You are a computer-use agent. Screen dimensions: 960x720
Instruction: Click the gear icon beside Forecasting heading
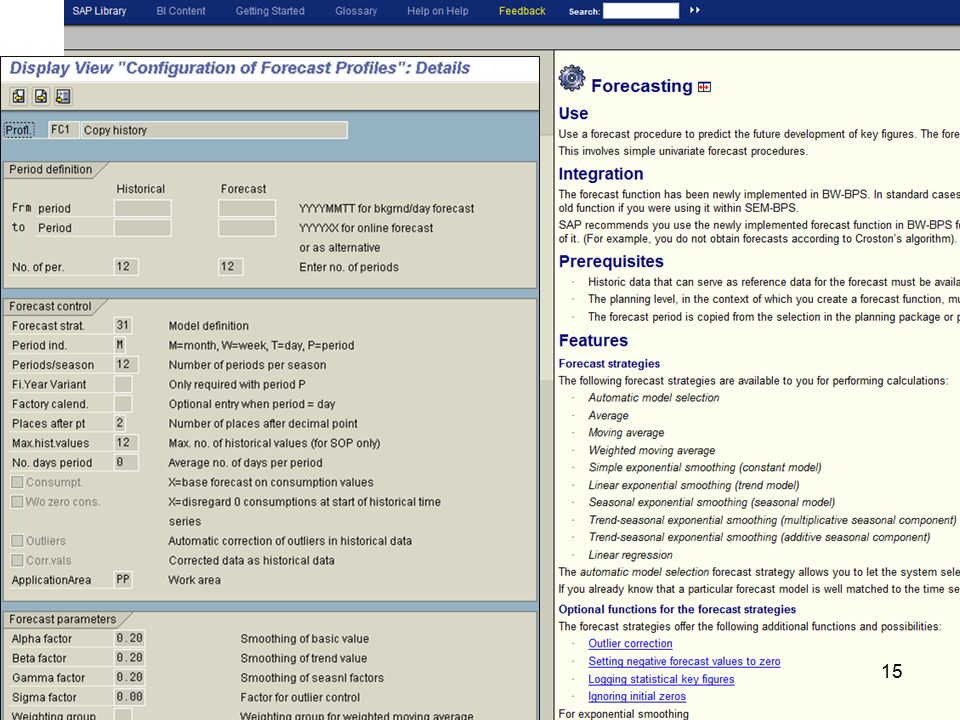pyautogui.click(x=572, y=78)
